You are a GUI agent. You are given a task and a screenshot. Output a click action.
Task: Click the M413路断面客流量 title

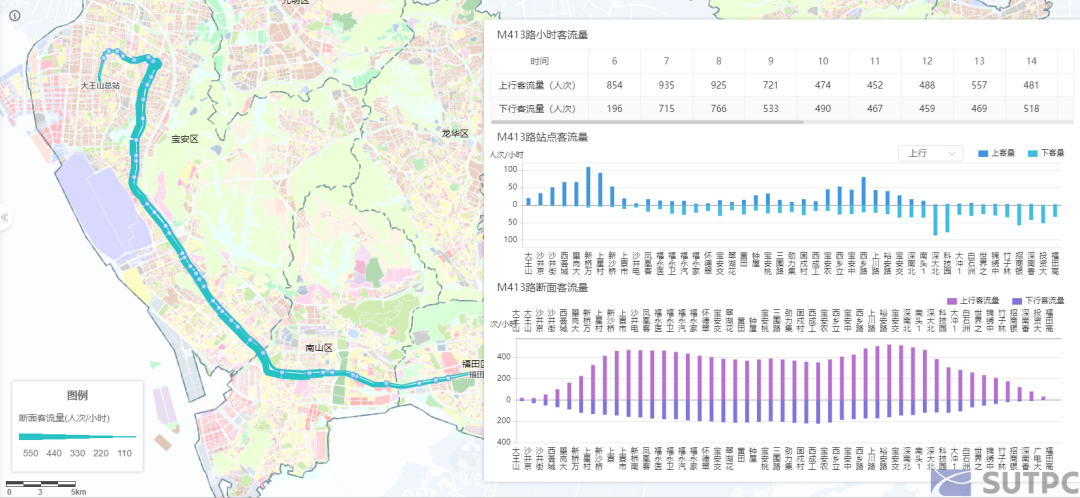542,287
